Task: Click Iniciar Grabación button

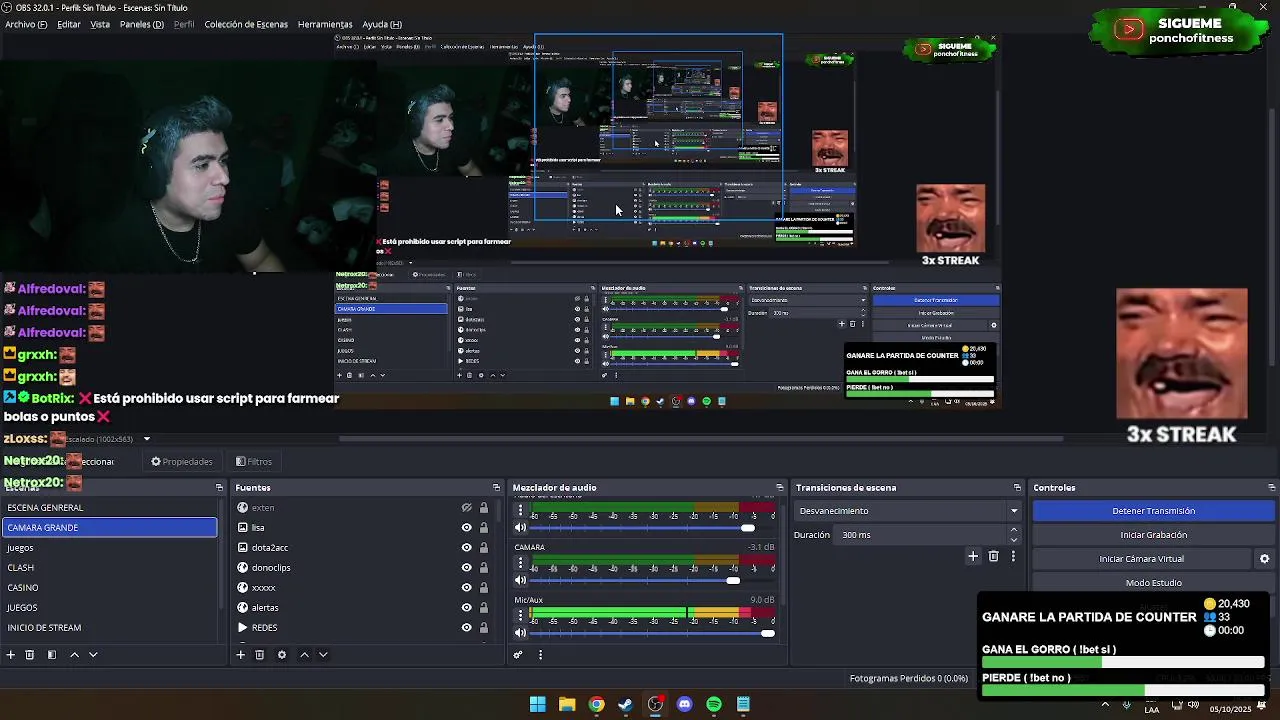Action: click(1153, 535)
